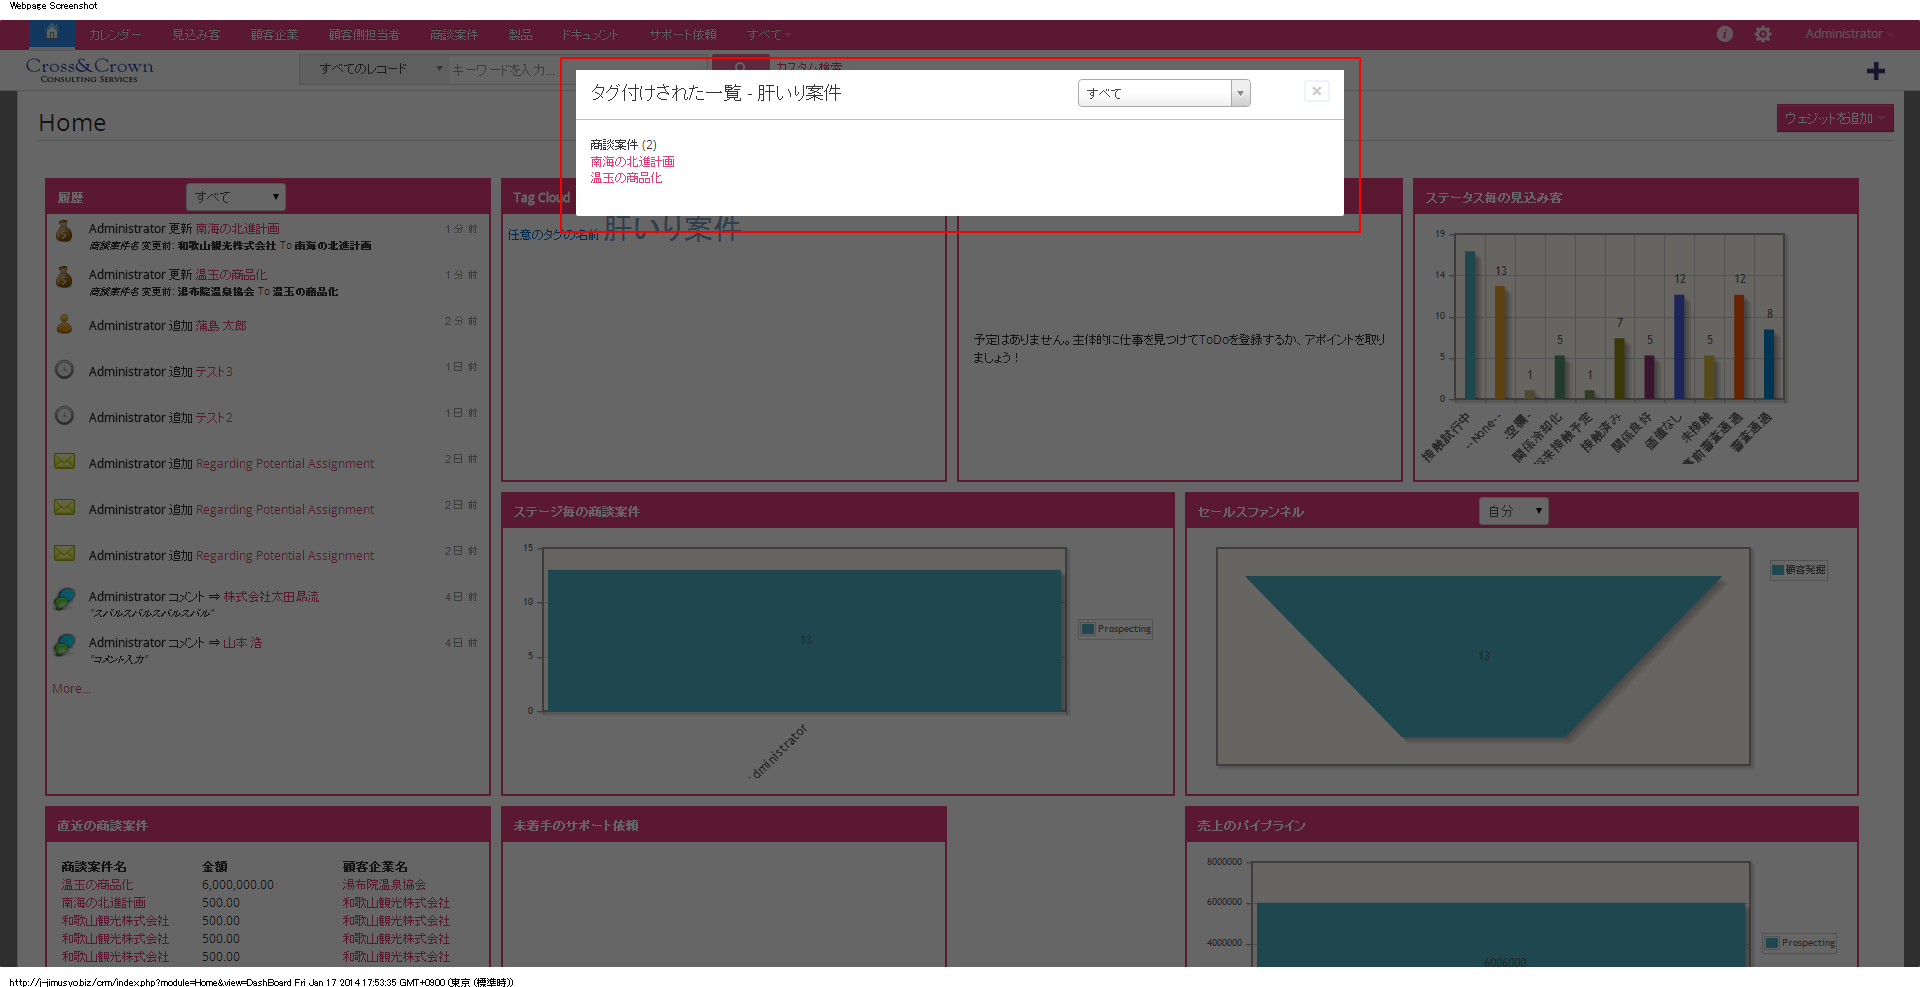The image size is (1920, 987).
Task: Click the comment icon beside 山本 浩
Action: point(64,644)
